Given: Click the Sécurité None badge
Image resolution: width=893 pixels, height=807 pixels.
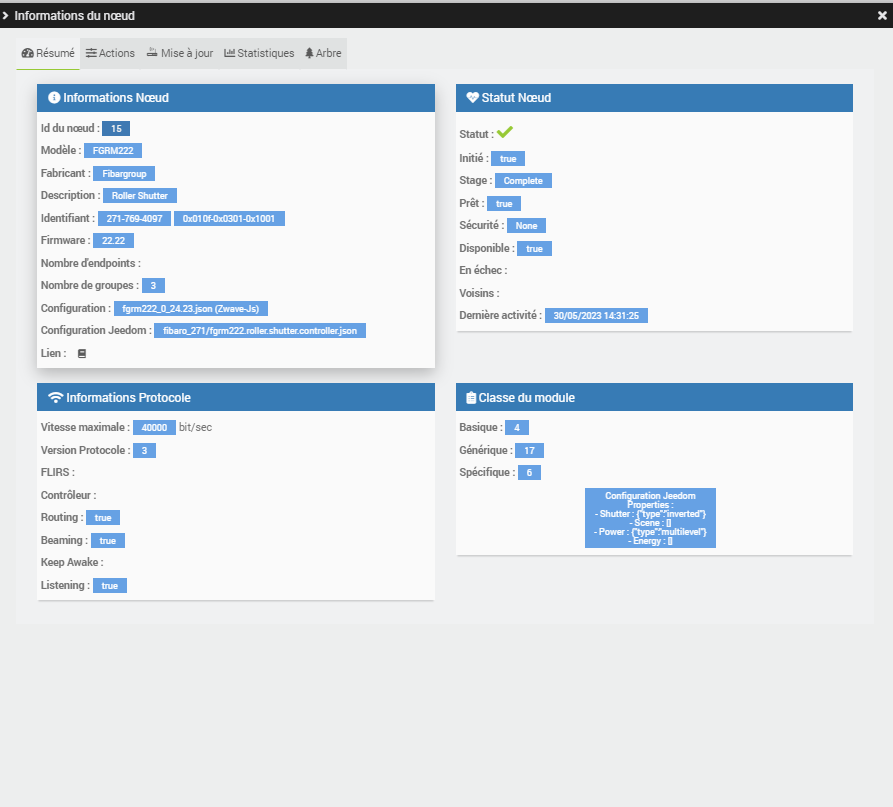Looking at the screenshot, I should coord(526,226).
